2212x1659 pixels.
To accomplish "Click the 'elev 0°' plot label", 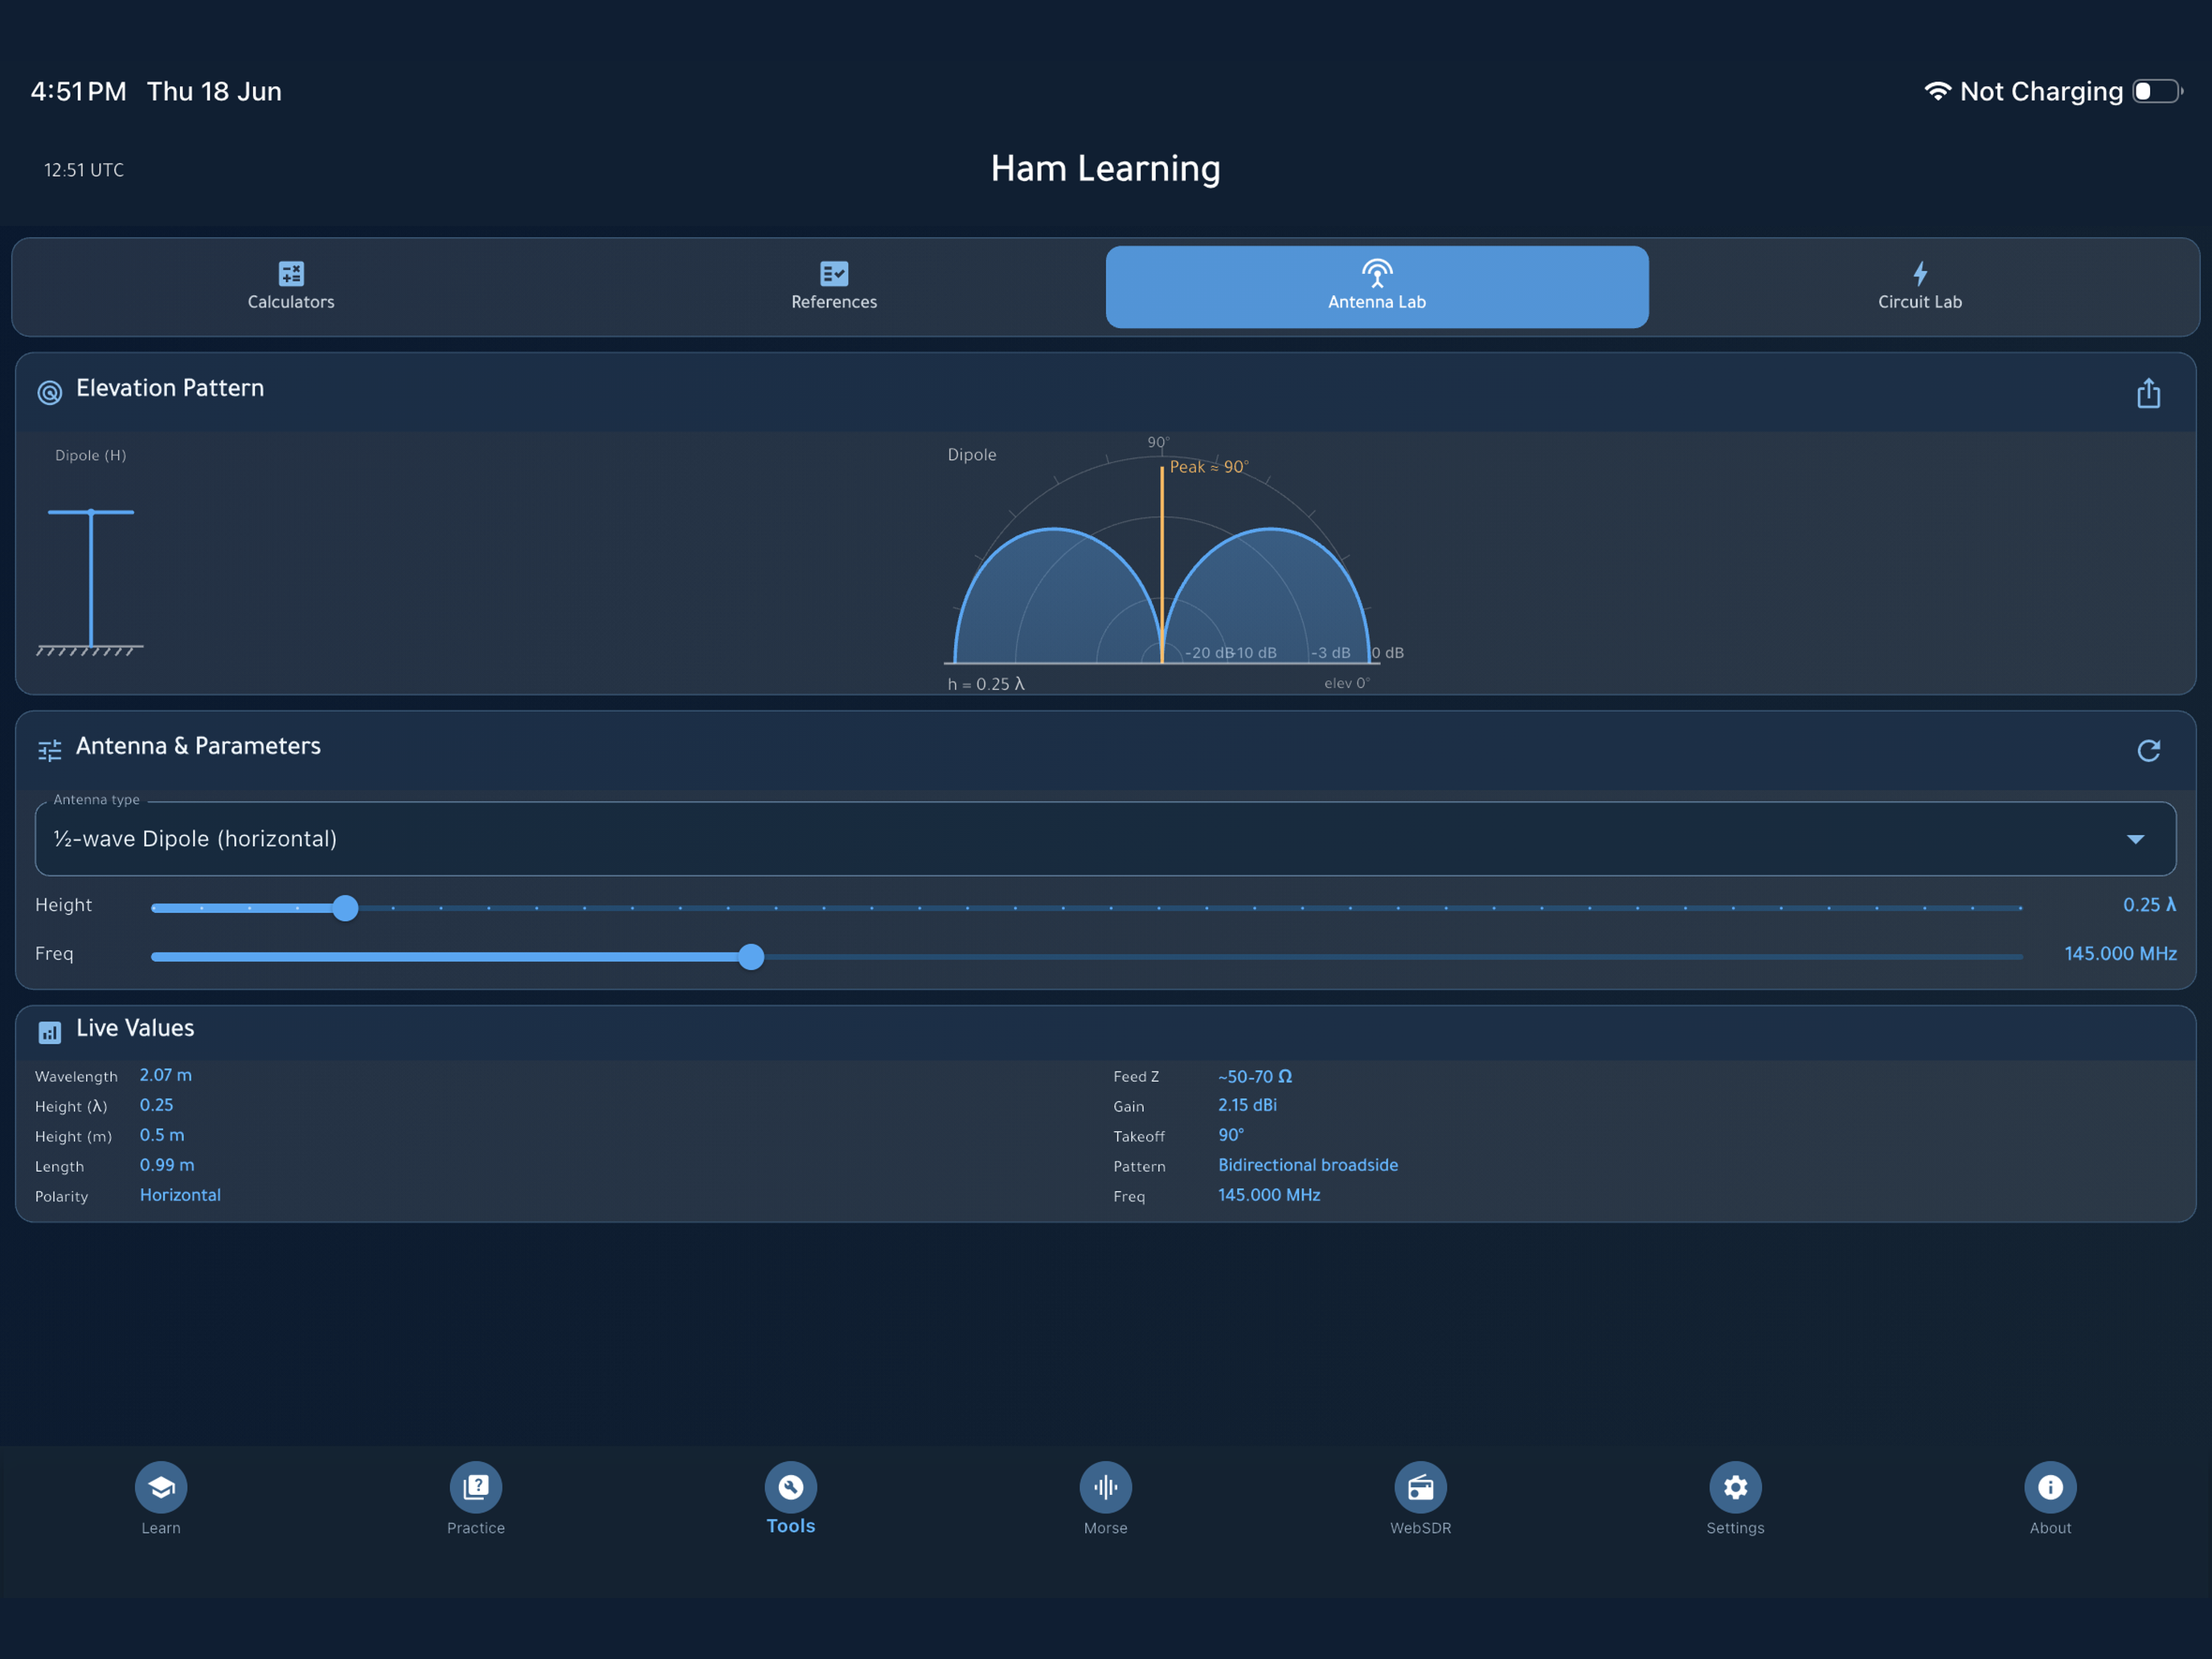I will (x=1347, y=683).
